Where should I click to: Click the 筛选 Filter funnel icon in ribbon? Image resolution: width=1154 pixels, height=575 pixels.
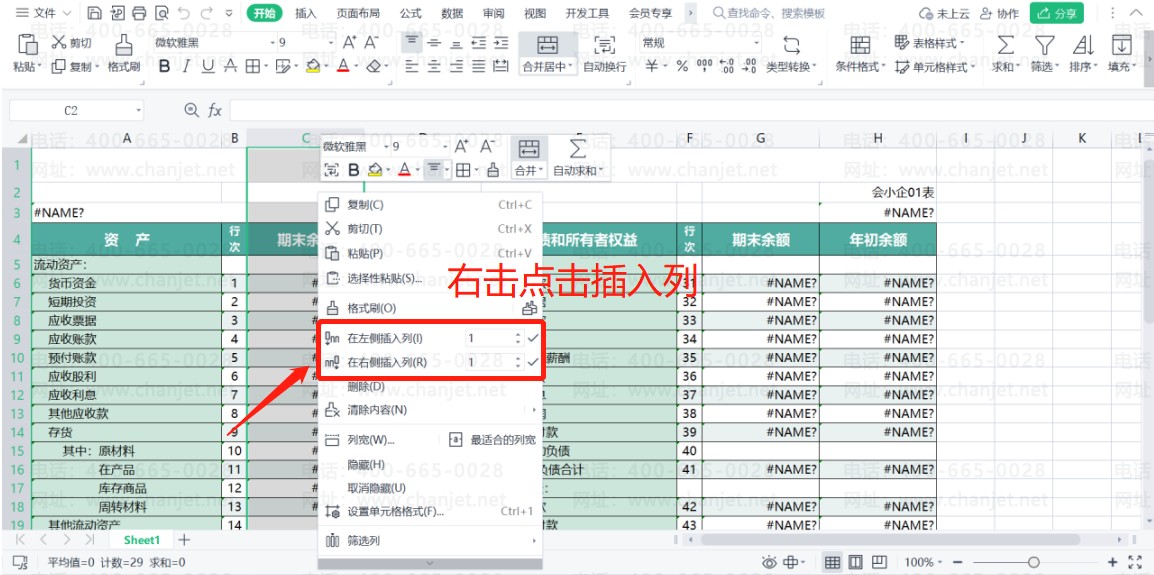(x=1044, y=46)
